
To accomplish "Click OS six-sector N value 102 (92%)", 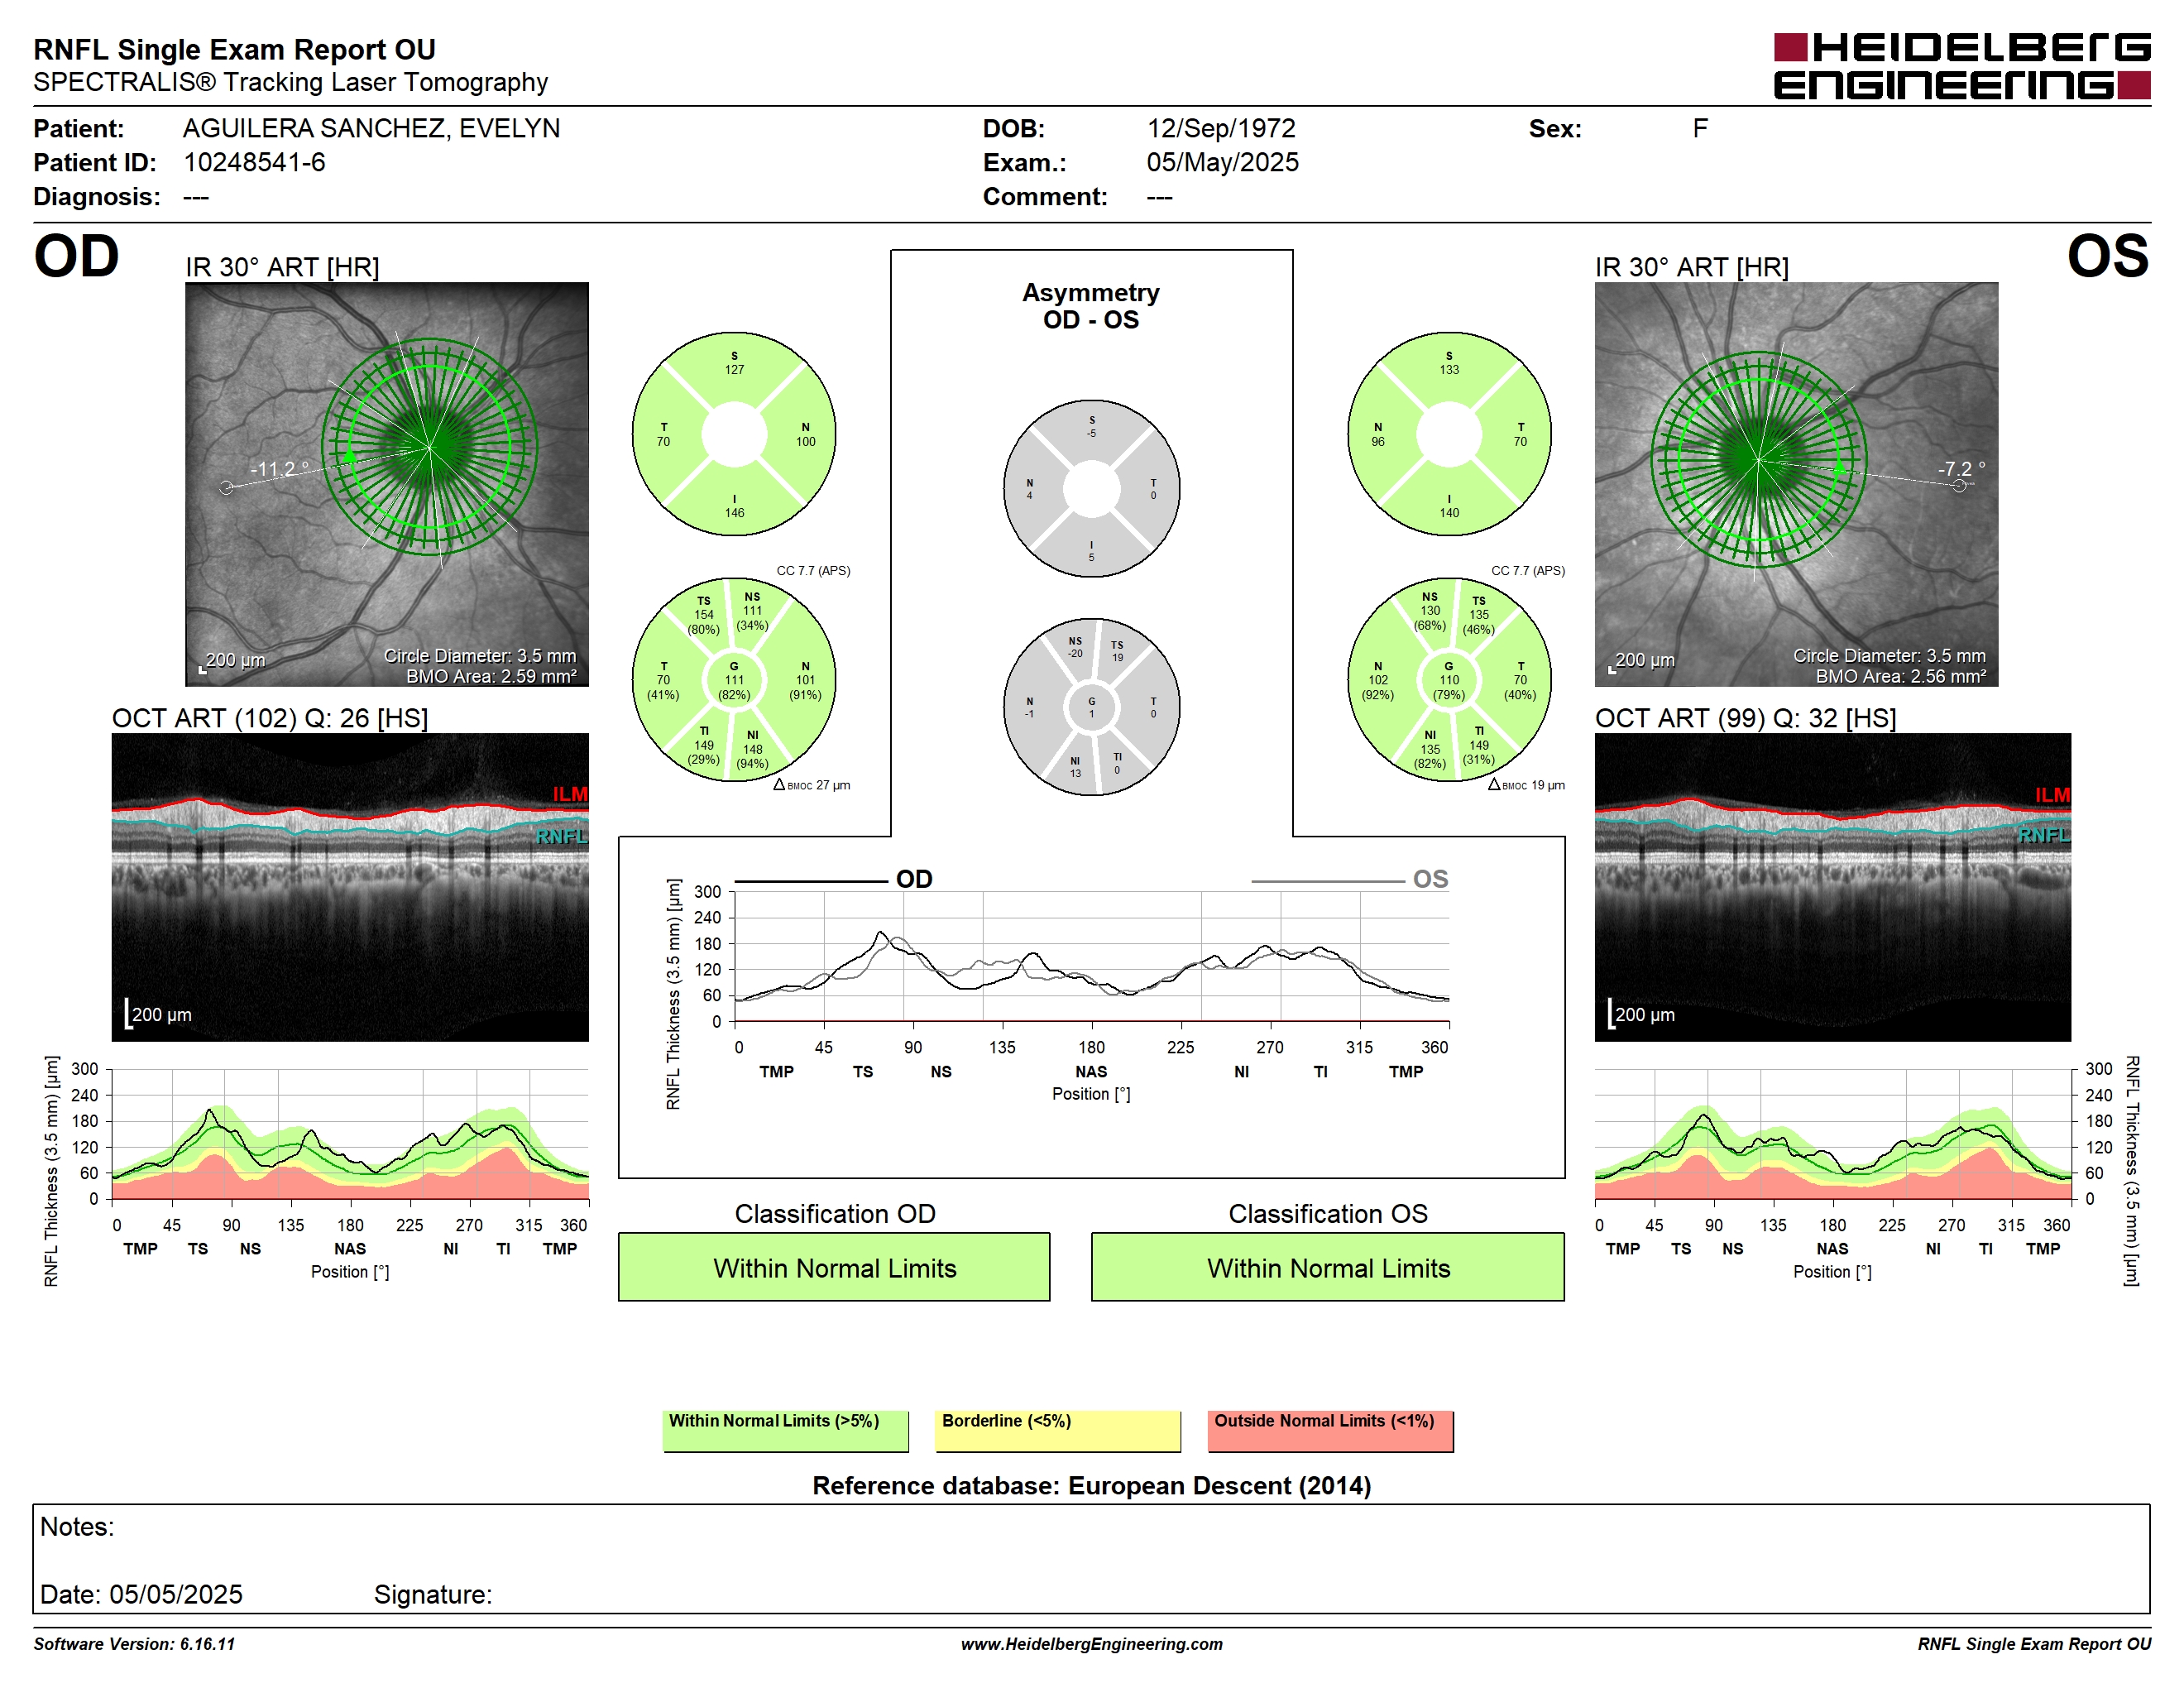I will coord(1378,687).
